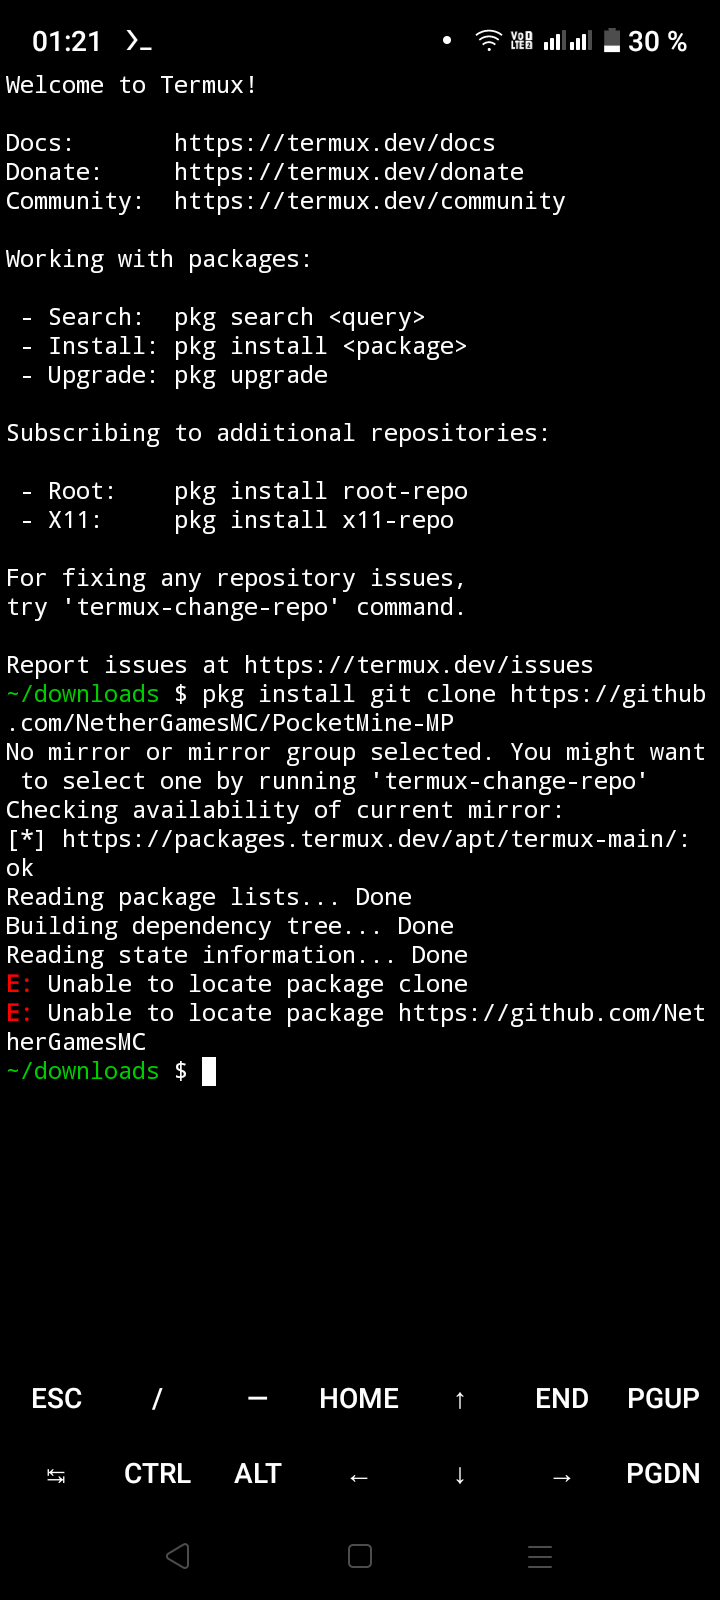Tap the Termux notification icon in status bar

coord(138,41)
